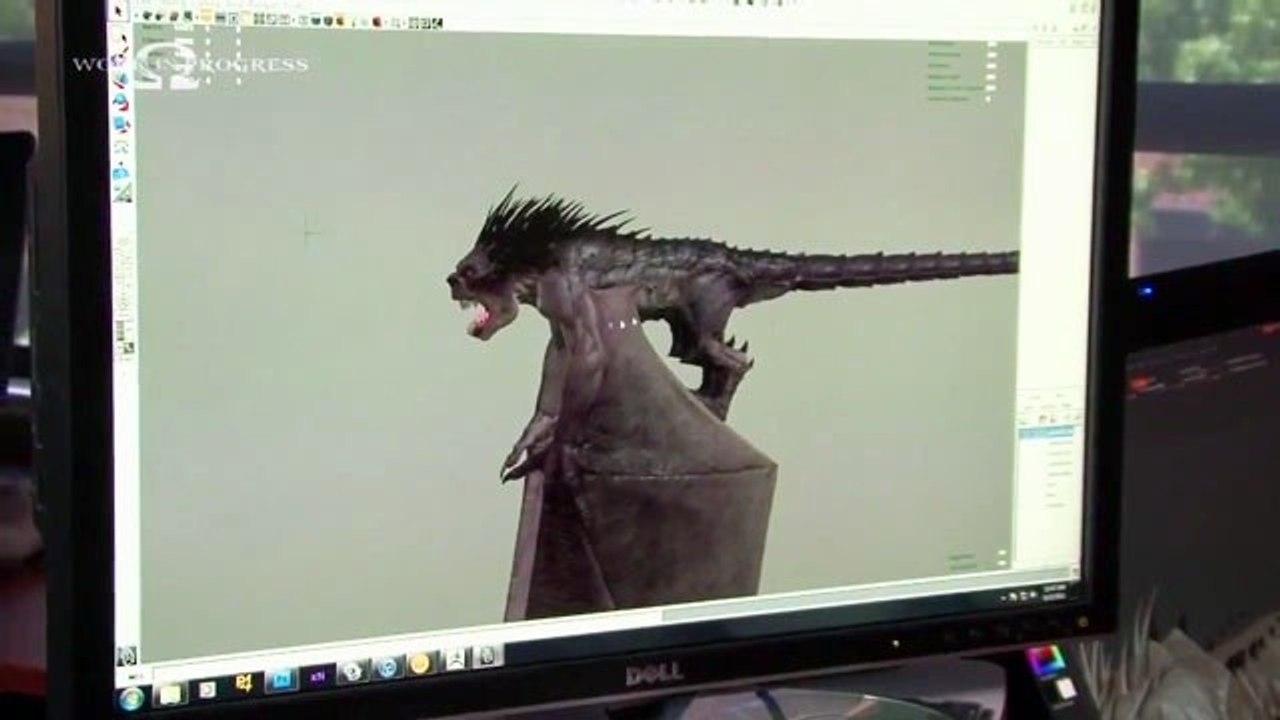
Task: Activate the Move tool in left toolbox
Action: click(x=120, y=79)
